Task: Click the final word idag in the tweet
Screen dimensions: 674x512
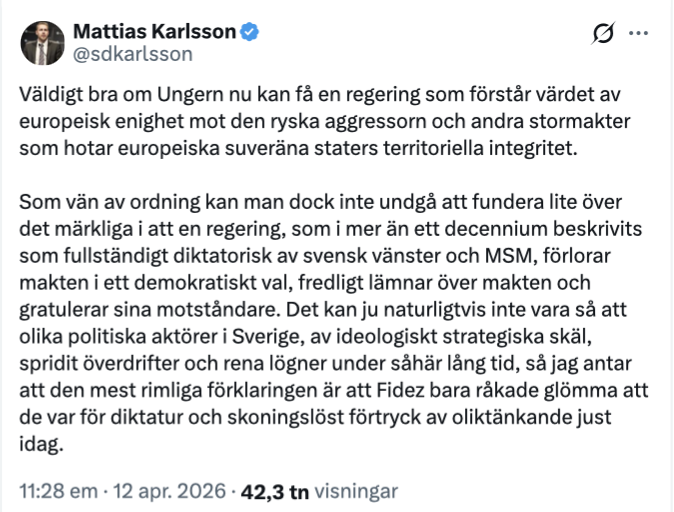Action: (x=40, y=441)
